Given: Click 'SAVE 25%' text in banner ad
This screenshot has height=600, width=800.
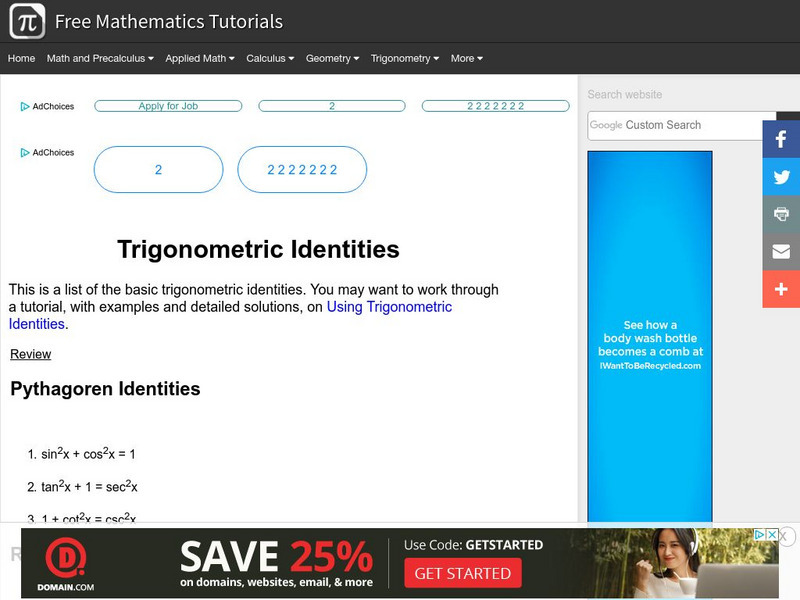Looking at the screenshot, I should click(x=276, y=556).
